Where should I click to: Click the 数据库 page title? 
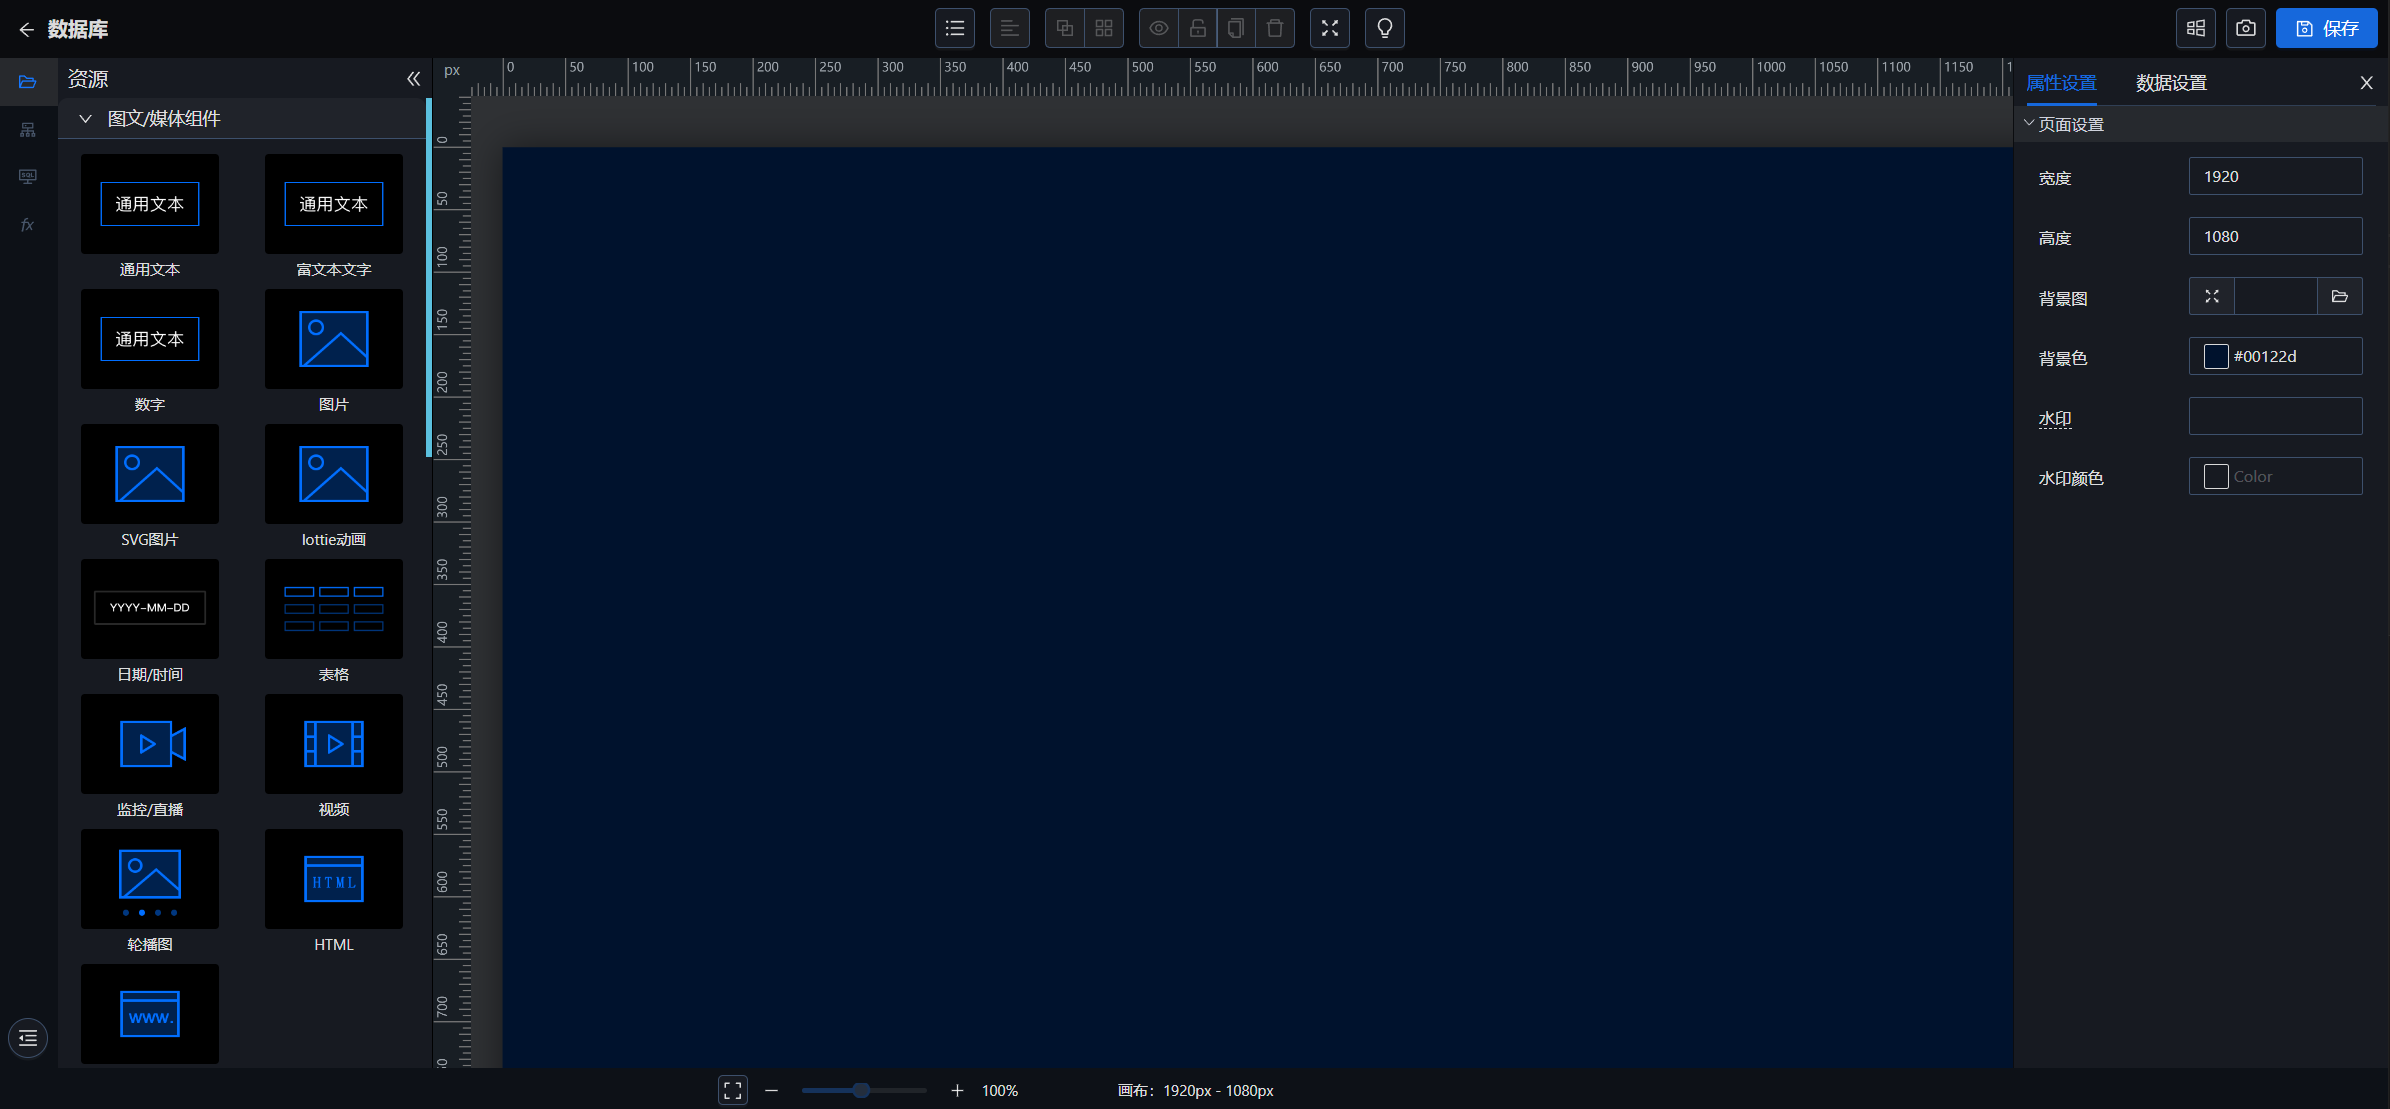point(77,29)
